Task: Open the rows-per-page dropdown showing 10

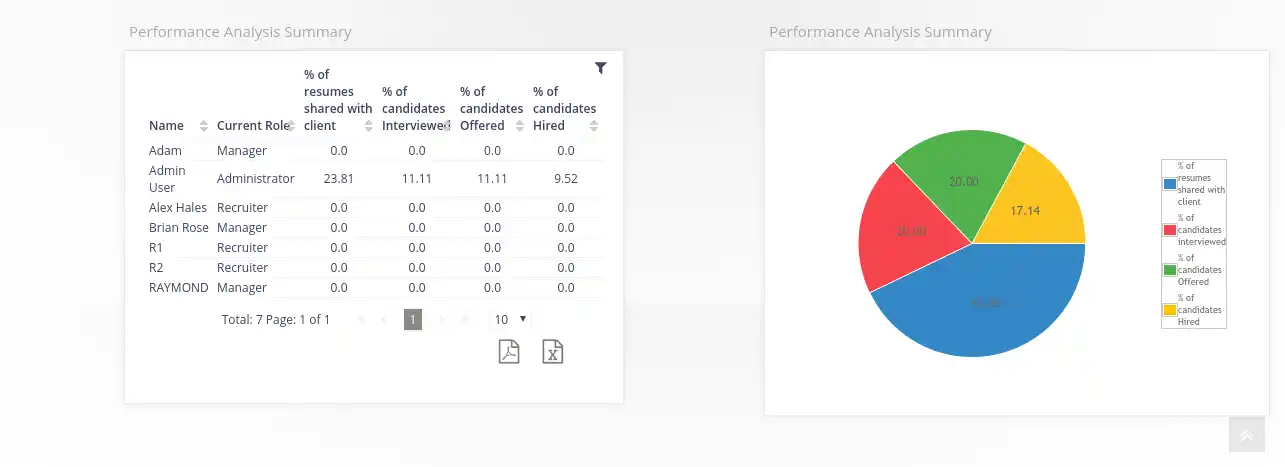Action: pos(510,319)
